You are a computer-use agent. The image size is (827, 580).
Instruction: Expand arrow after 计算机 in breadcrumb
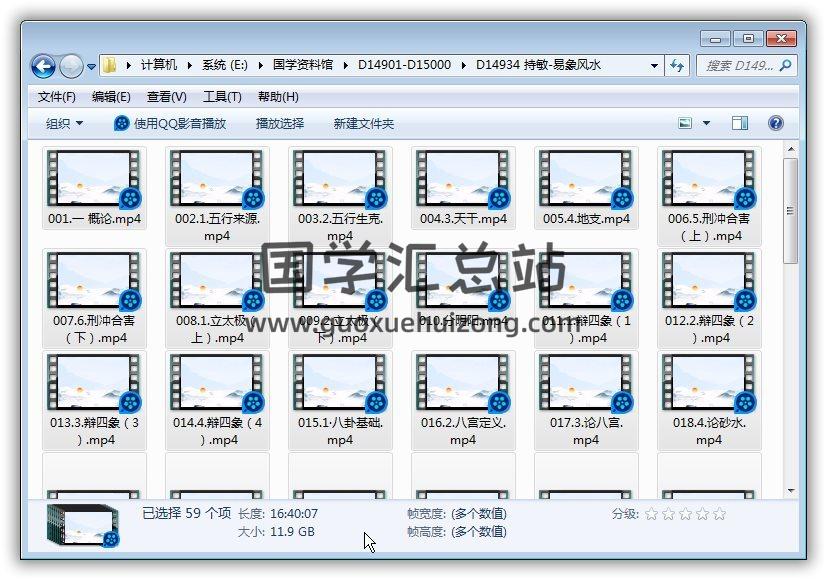click(190, 65)
